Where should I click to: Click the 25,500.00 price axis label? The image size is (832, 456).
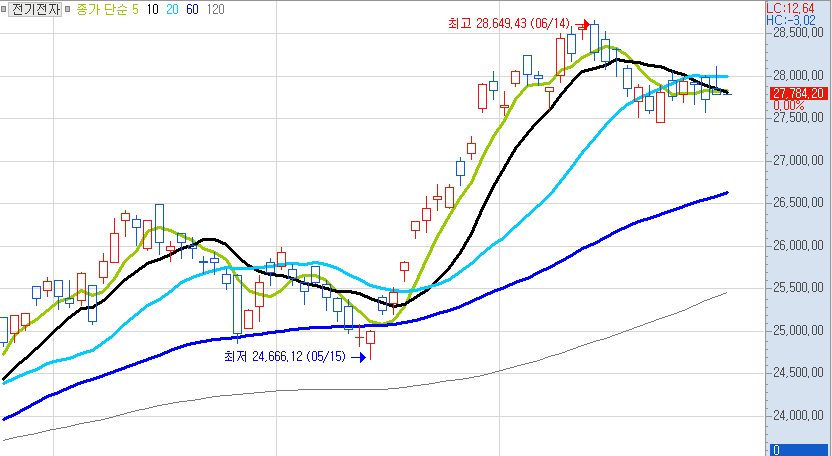(799, 288)
